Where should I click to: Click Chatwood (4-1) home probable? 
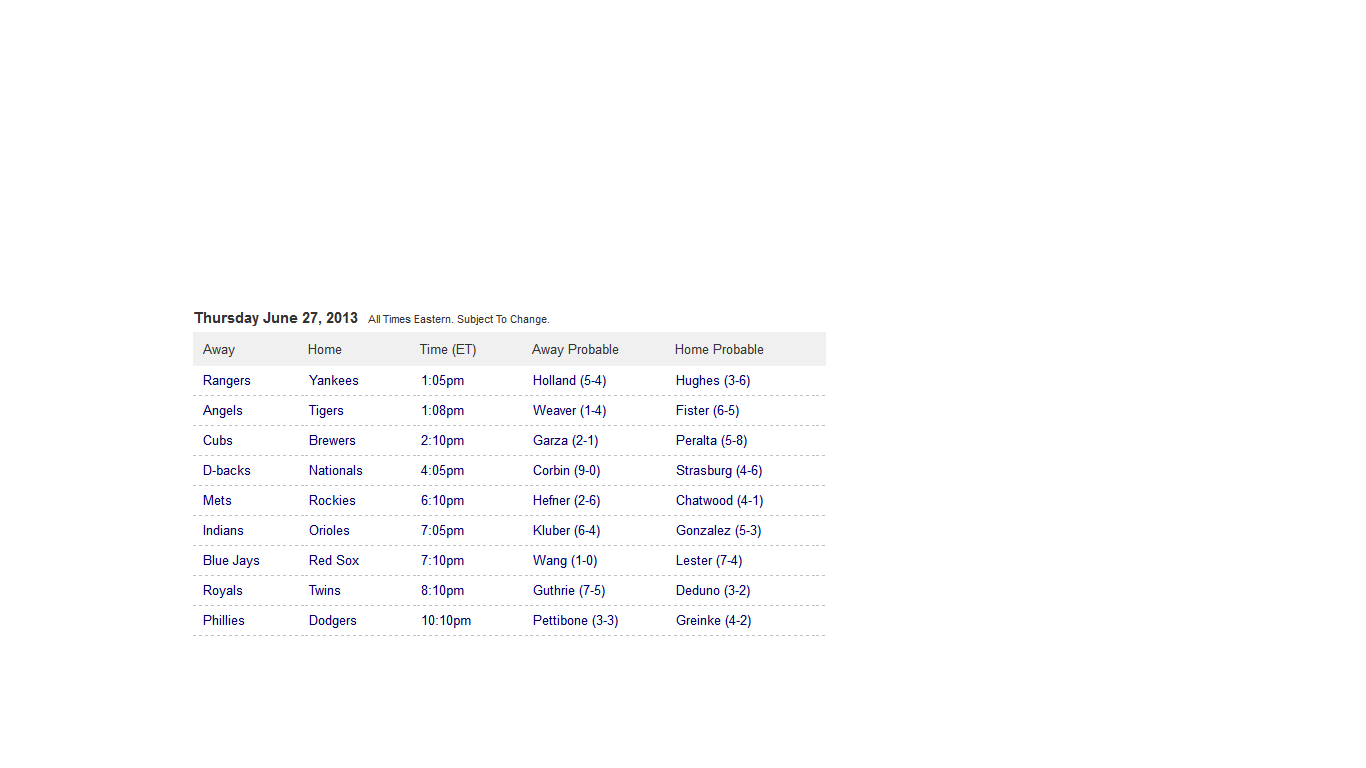pyautogui.click(x=720, y=501)
